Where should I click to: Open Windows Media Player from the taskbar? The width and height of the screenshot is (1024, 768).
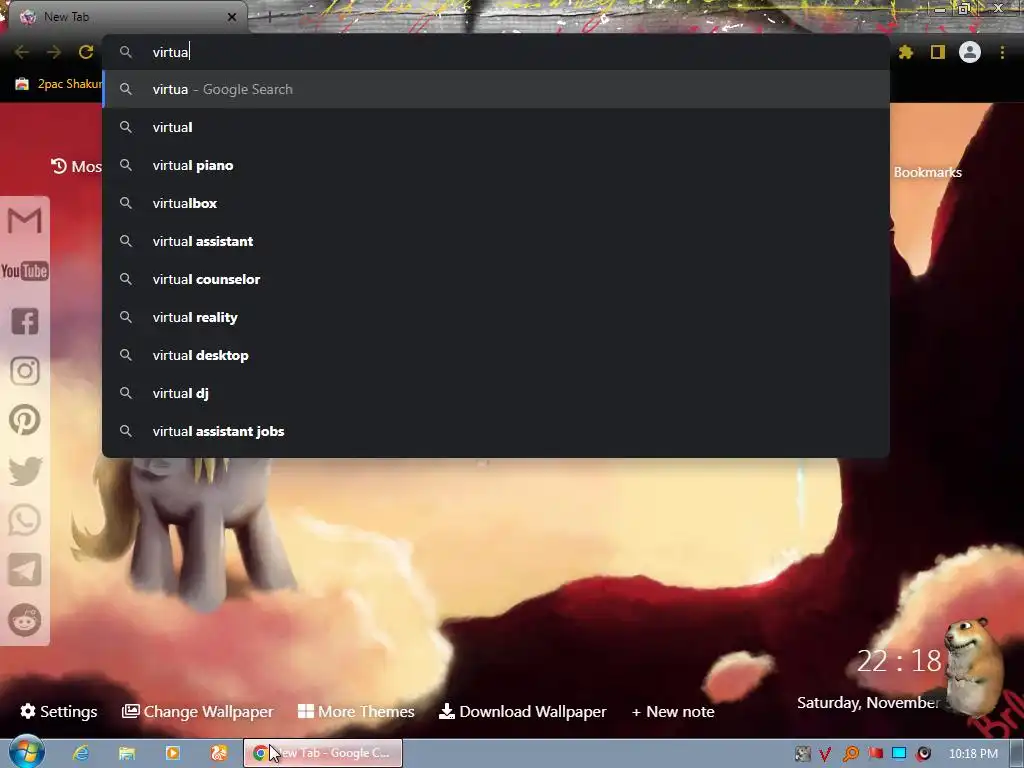tap(173, 753)
